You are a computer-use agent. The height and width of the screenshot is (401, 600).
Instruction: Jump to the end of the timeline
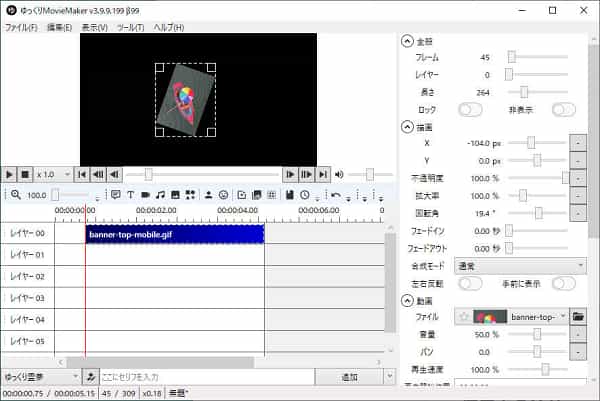click(x=323, y=175)
